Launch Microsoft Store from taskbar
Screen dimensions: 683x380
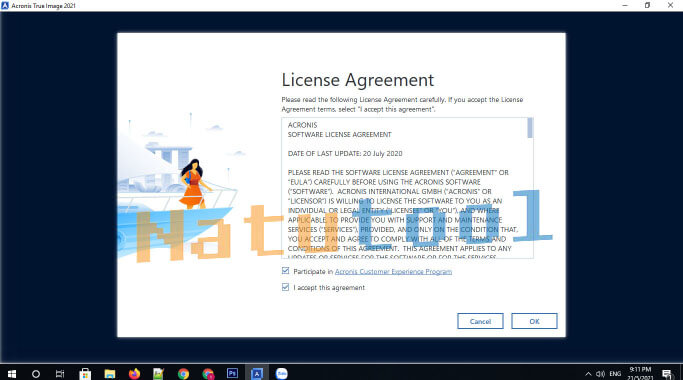[x=85, y=373]
